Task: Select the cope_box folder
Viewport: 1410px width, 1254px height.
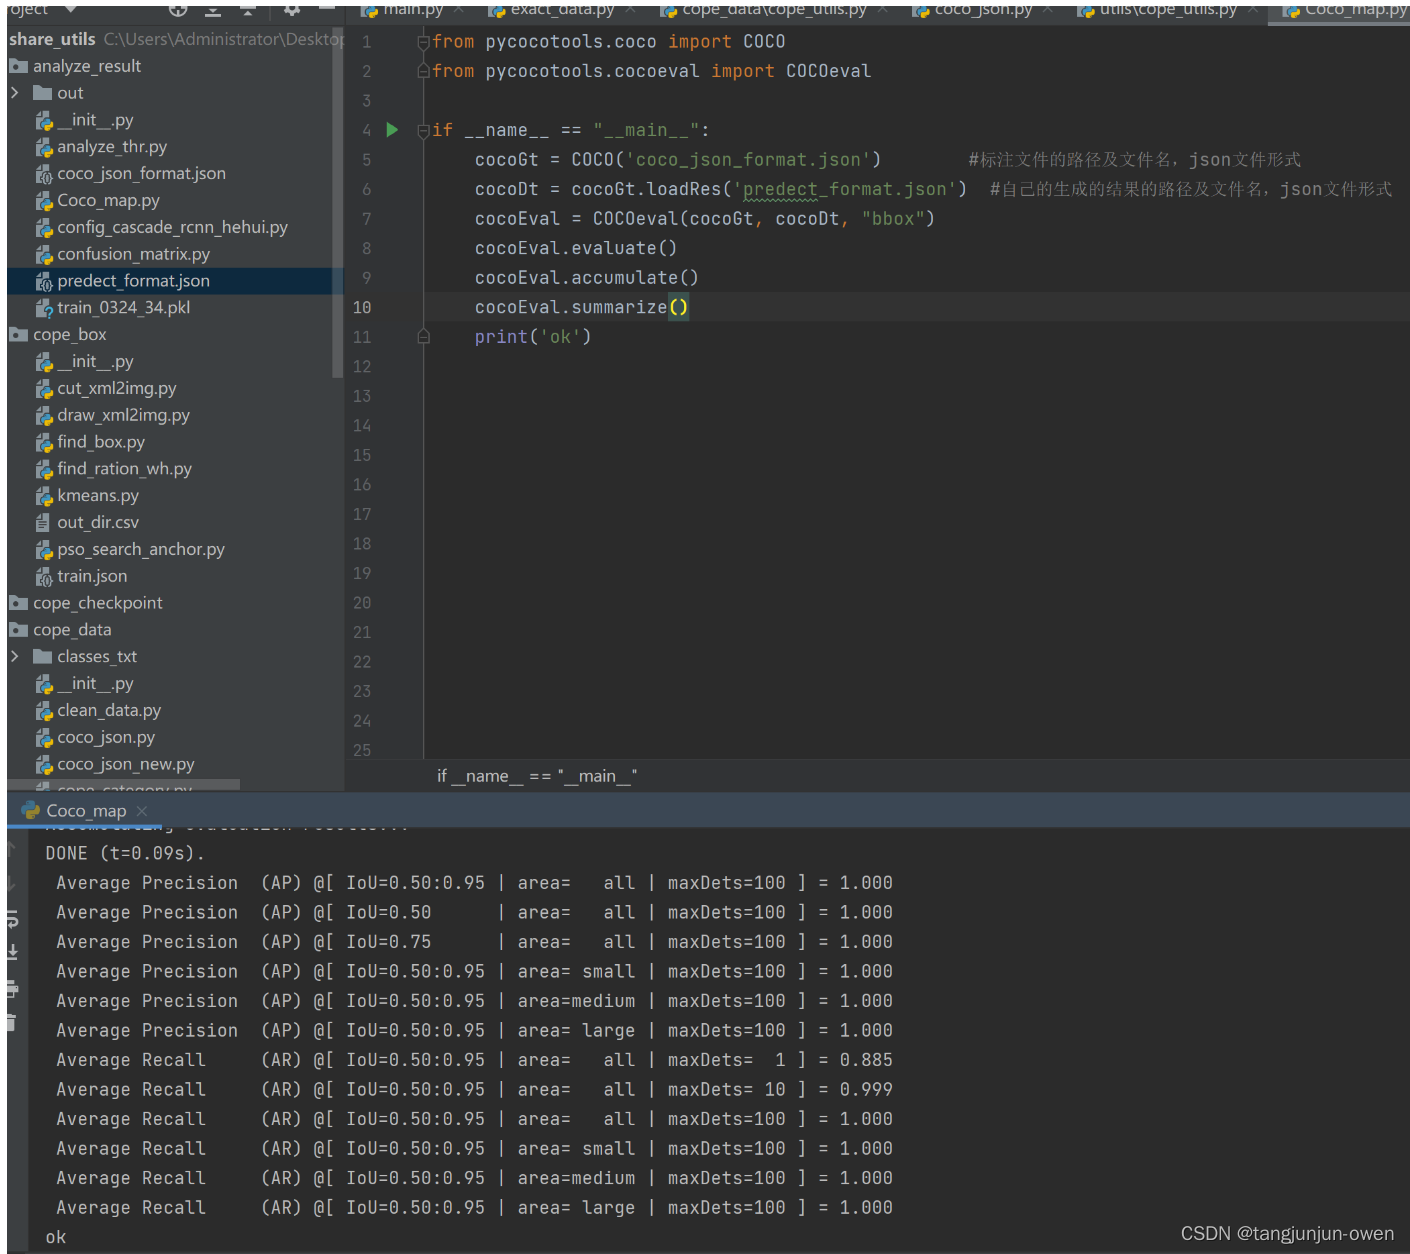Action: click(69, 335)
